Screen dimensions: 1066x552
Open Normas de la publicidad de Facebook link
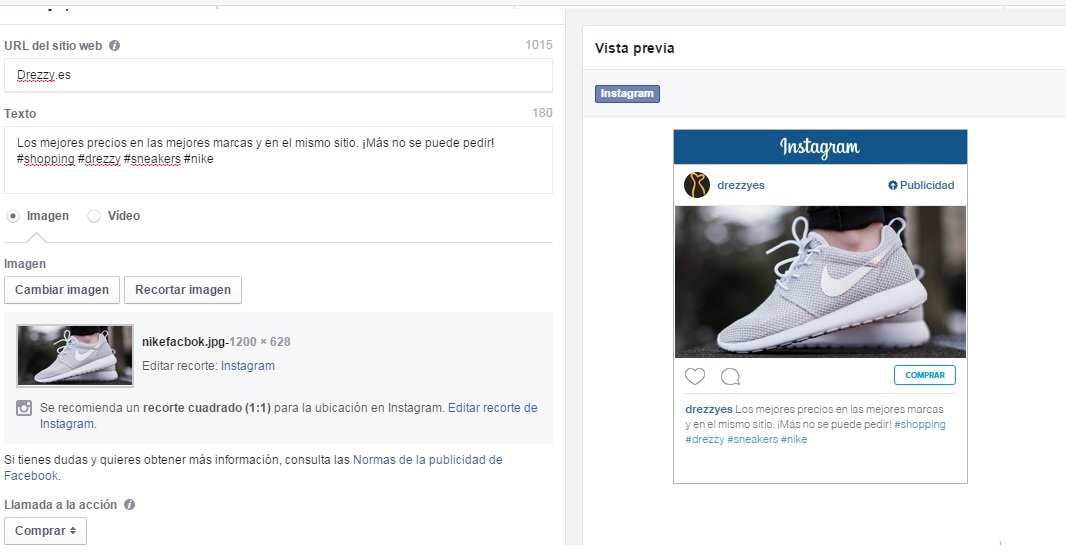coord(427,460)
